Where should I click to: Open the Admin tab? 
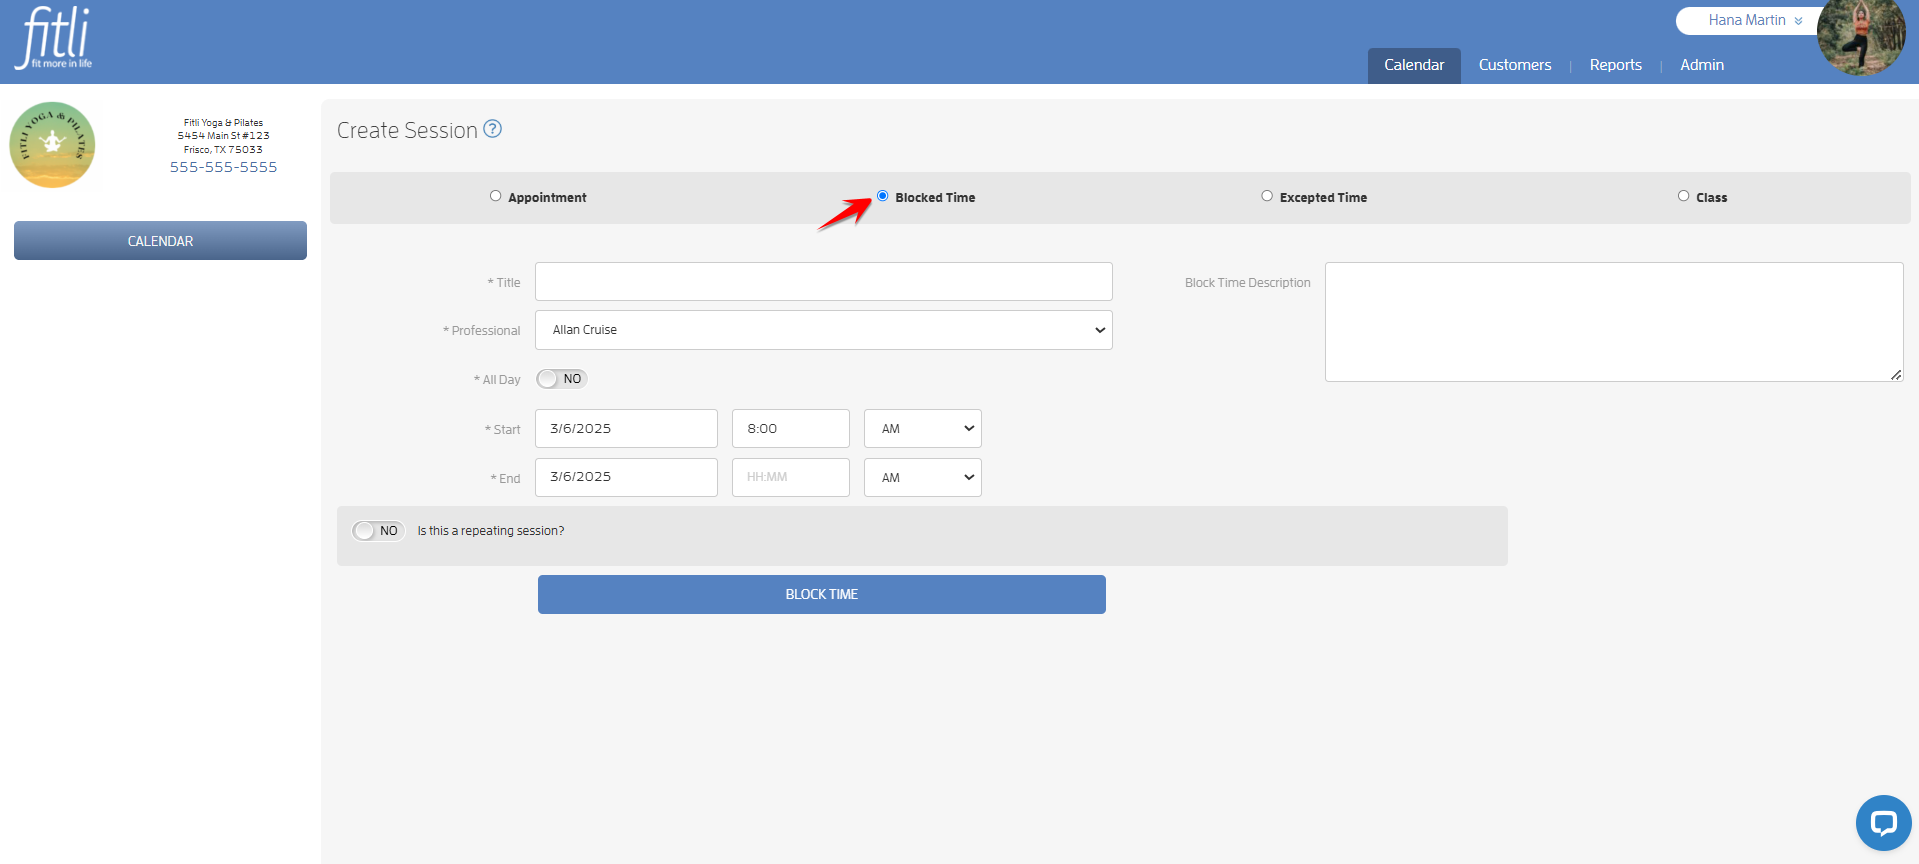1701,65
